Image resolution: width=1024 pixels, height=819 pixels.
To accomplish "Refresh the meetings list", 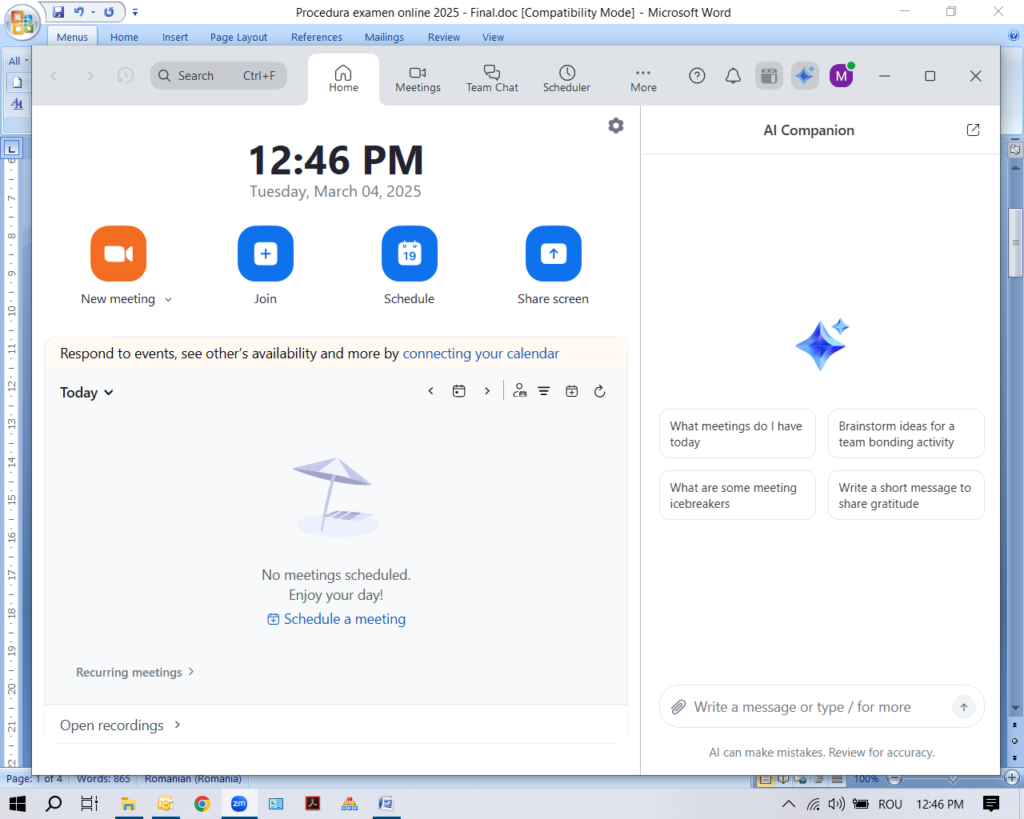I will (x=600, y=392).
